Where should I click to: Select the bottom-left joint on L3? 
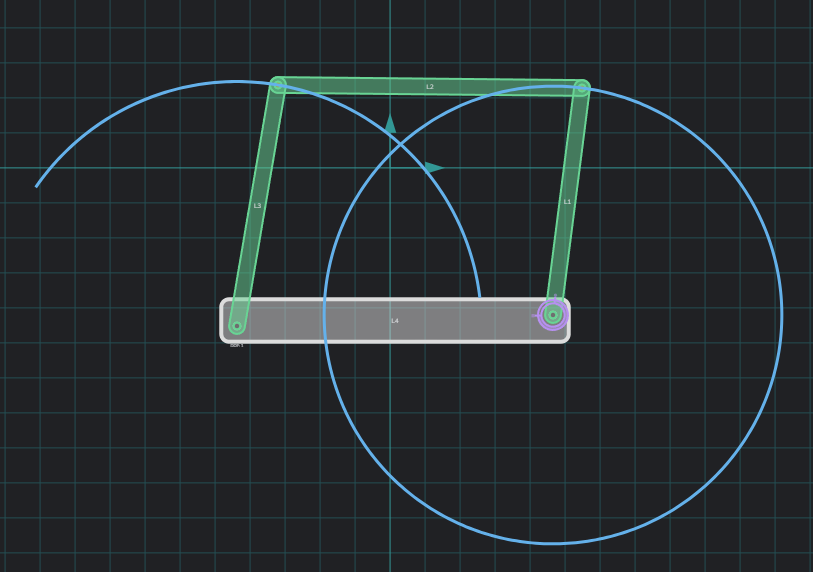tap(237, 326)
